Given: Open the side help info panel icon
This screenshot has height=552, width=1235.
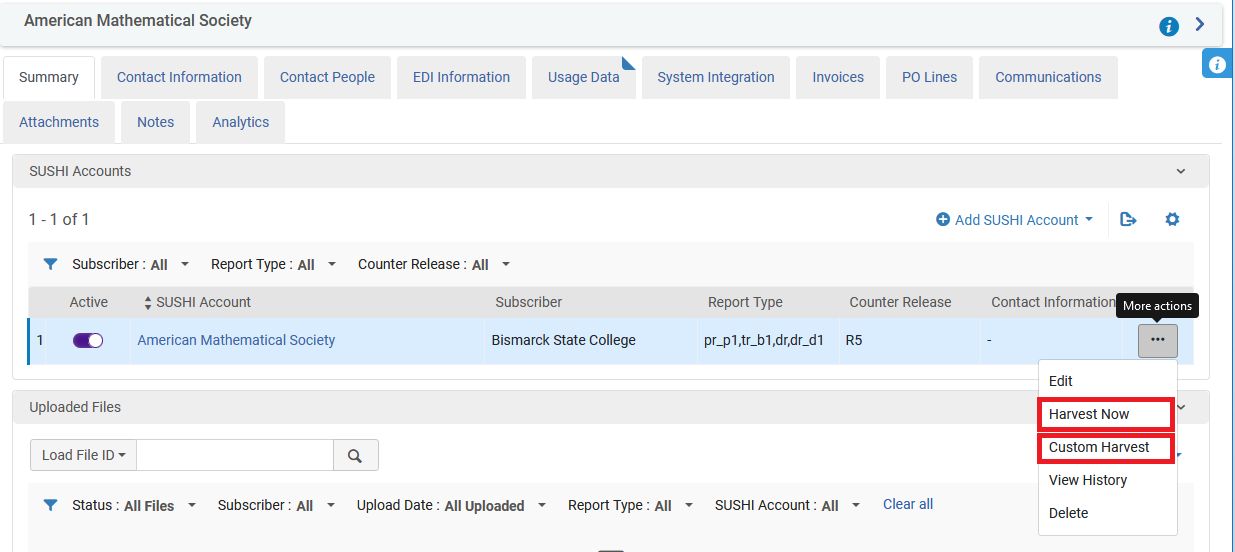Looking at the screenshot, I should tap(1217, 64).
